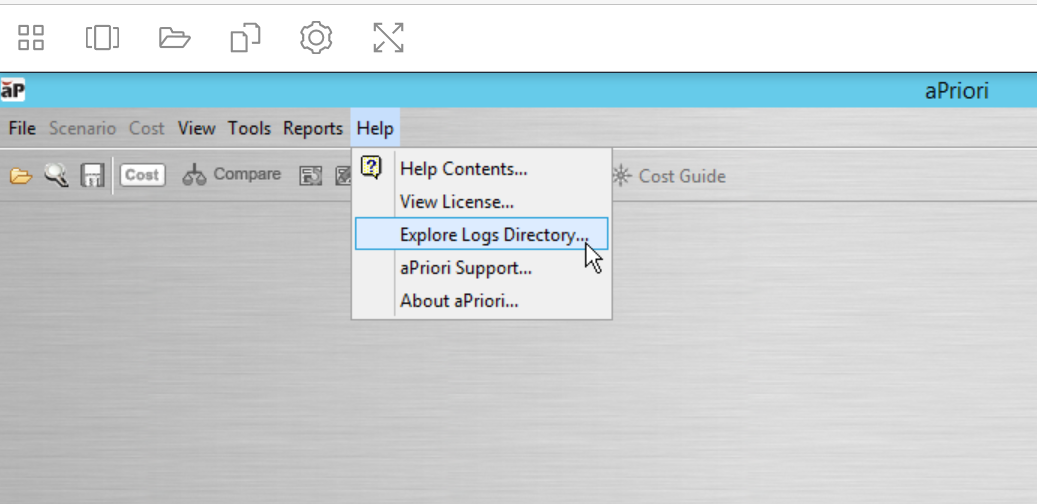1037x504 pixels.
Task: Click the magnifying glass search icon
Action: point(56,175)
